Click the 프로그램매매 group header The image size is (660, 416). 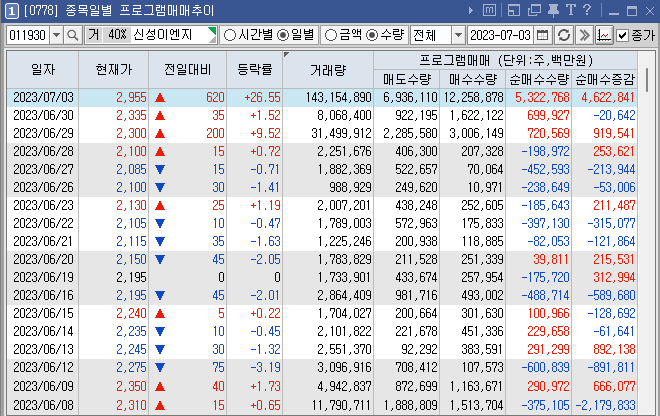[506, 61]
